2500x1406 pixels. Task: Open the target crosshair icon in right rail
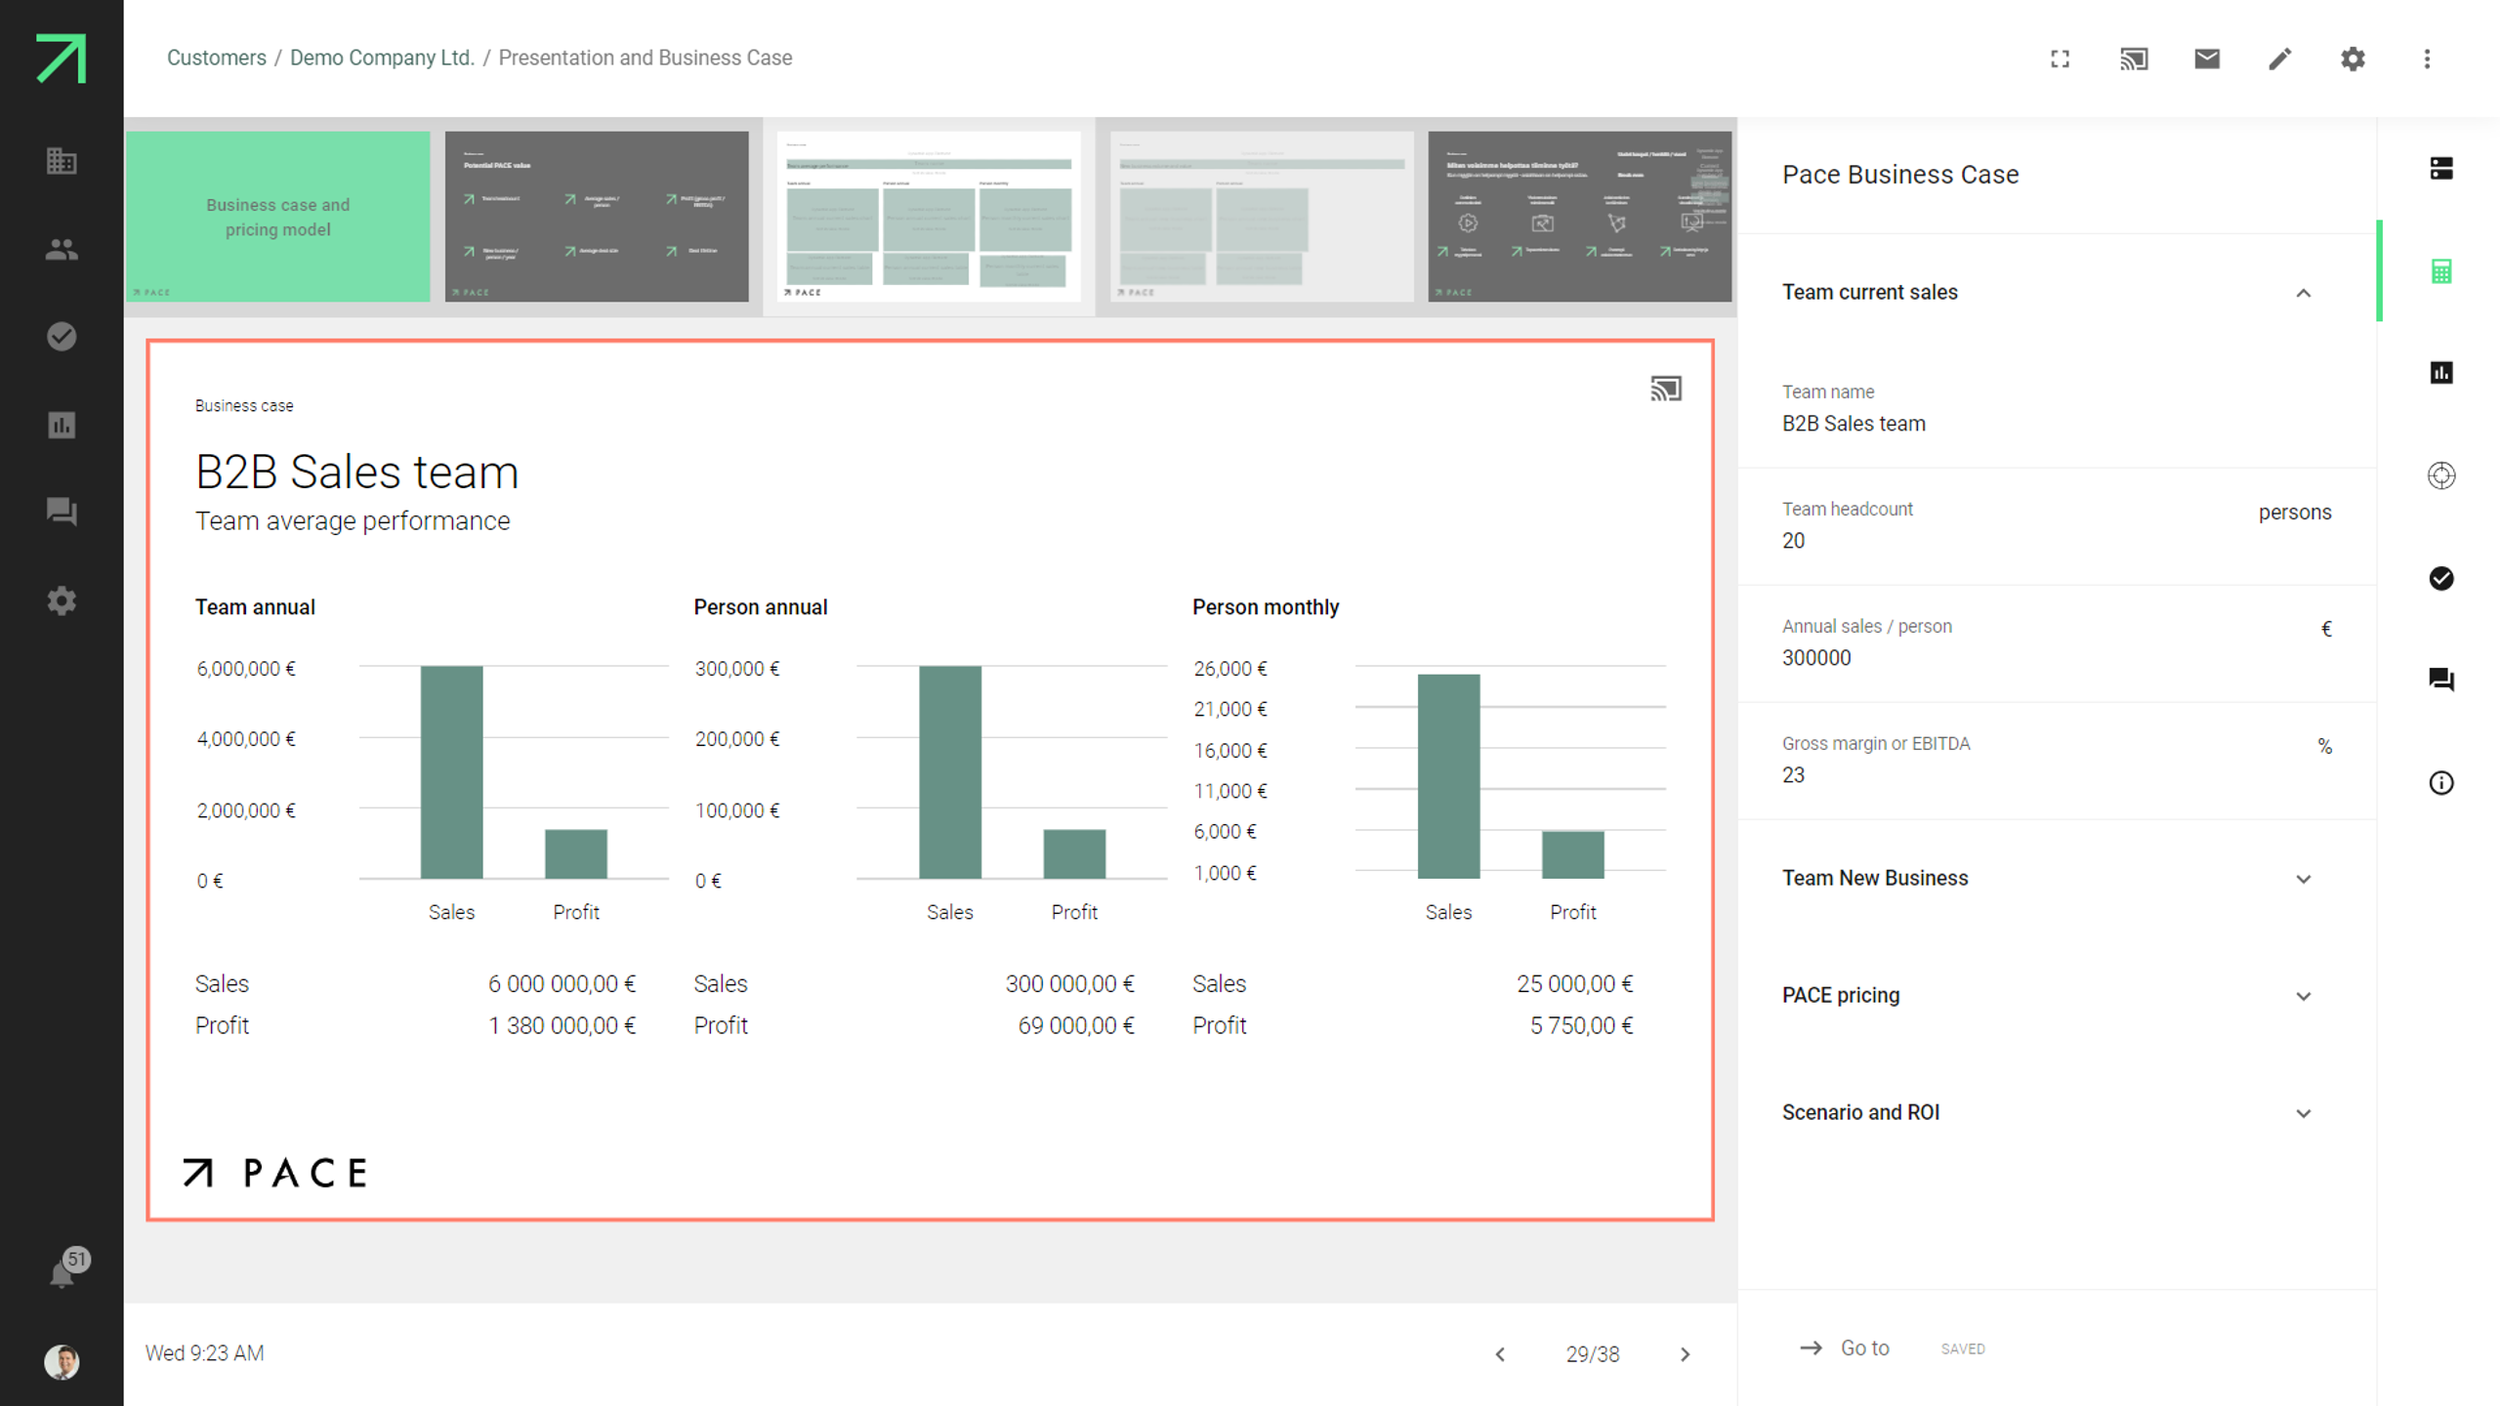pos(2441,476)
